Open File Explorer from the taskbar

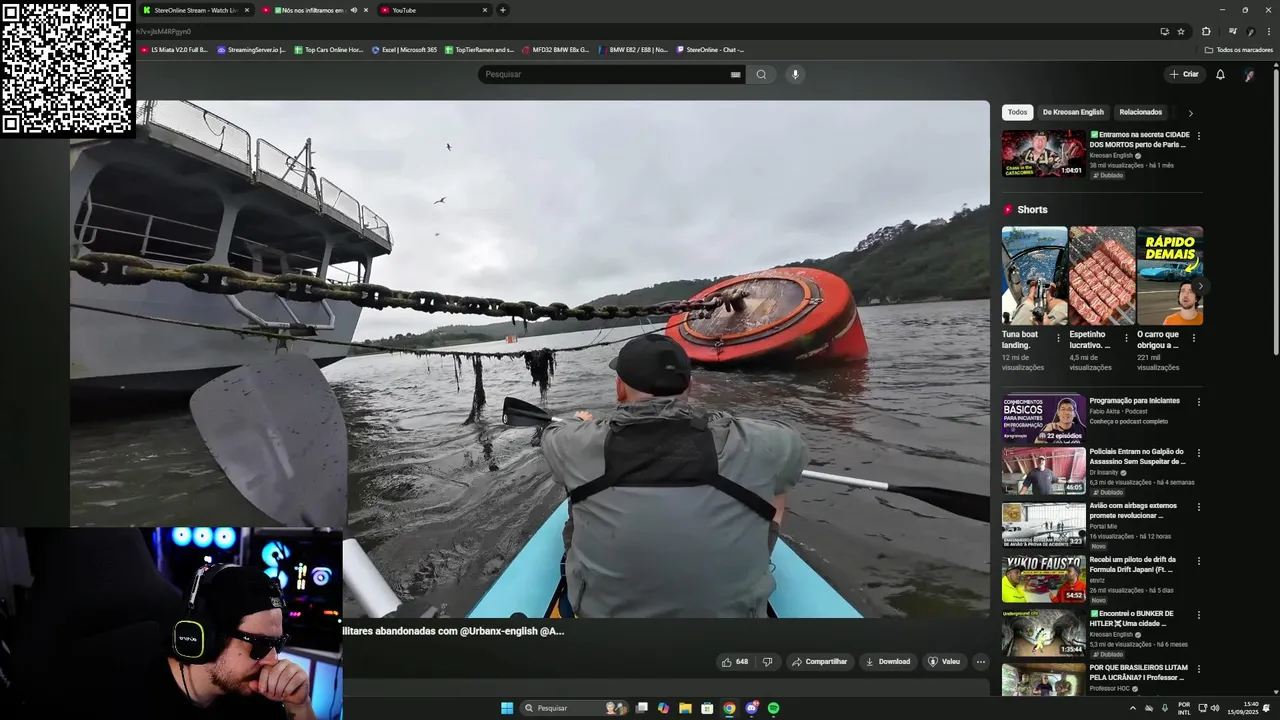pyautogui.click(x=685, y=708)
